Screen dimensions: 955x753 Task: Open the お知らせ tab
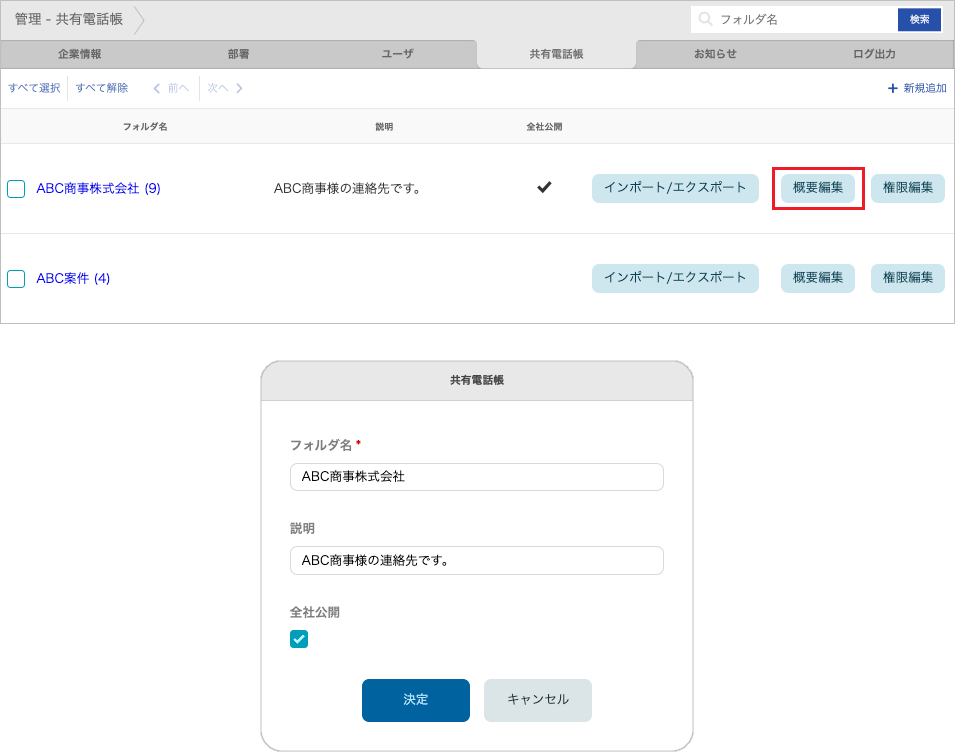pyautogui.click(x=716, y=55)
